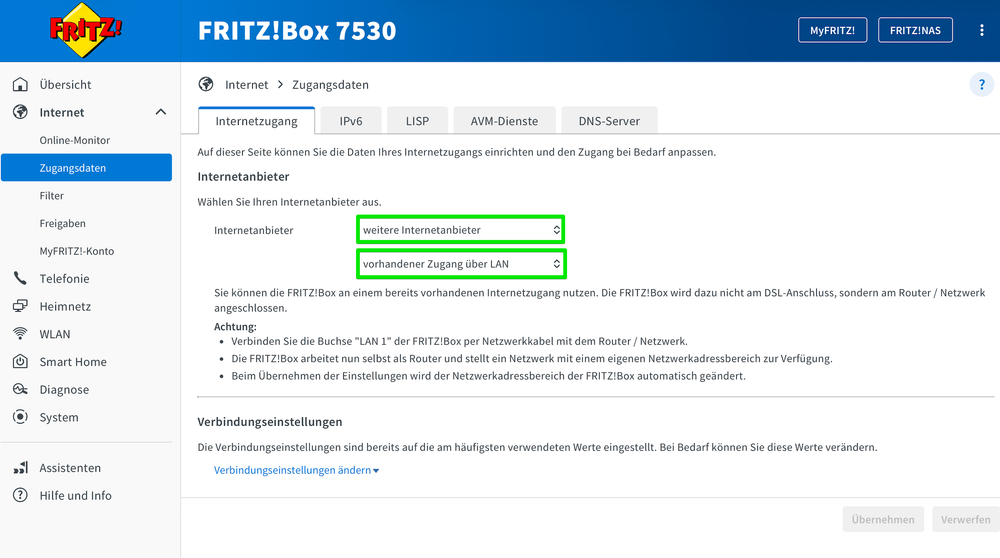Click the globe icon in breadcrumb
This screenshot has width=1000, height=558.
tap(207, 85)
